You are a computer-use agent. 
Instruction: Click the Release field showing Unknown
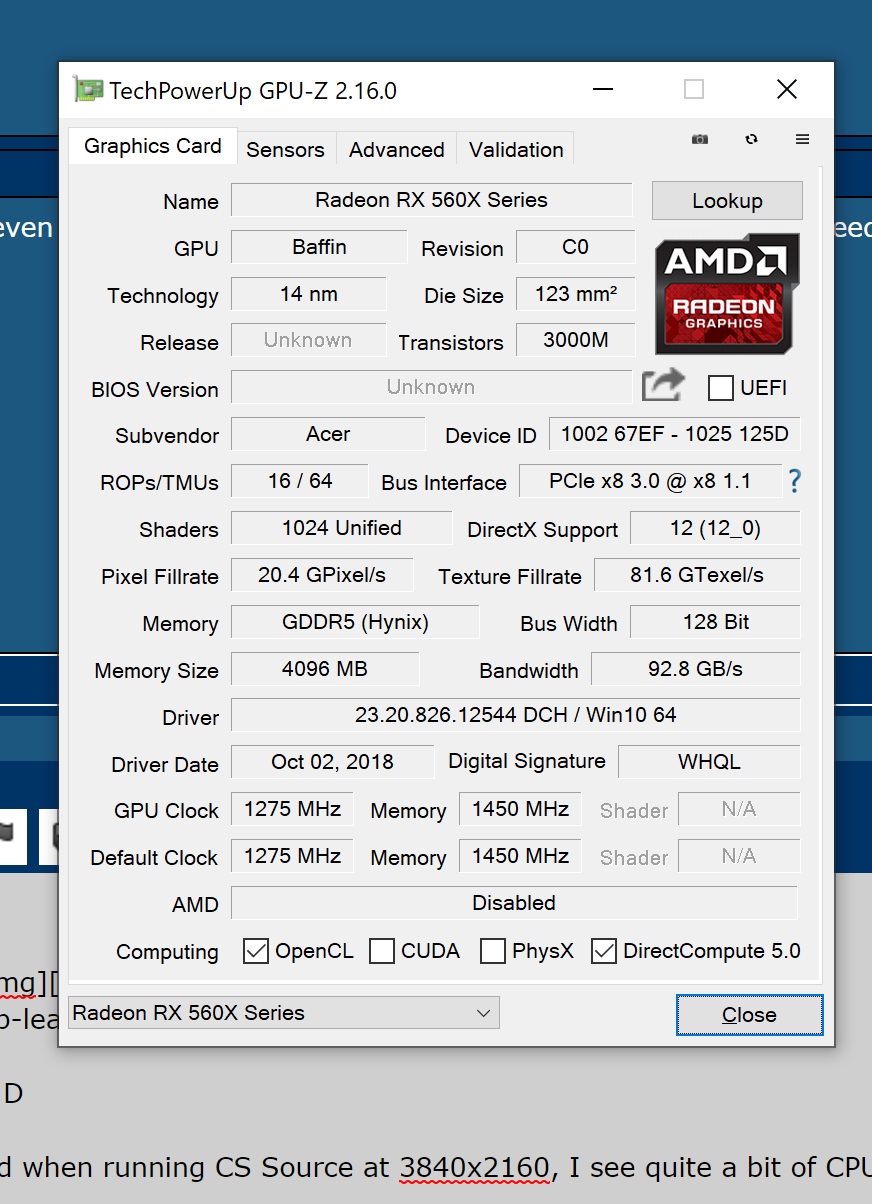tap(309, 339)
